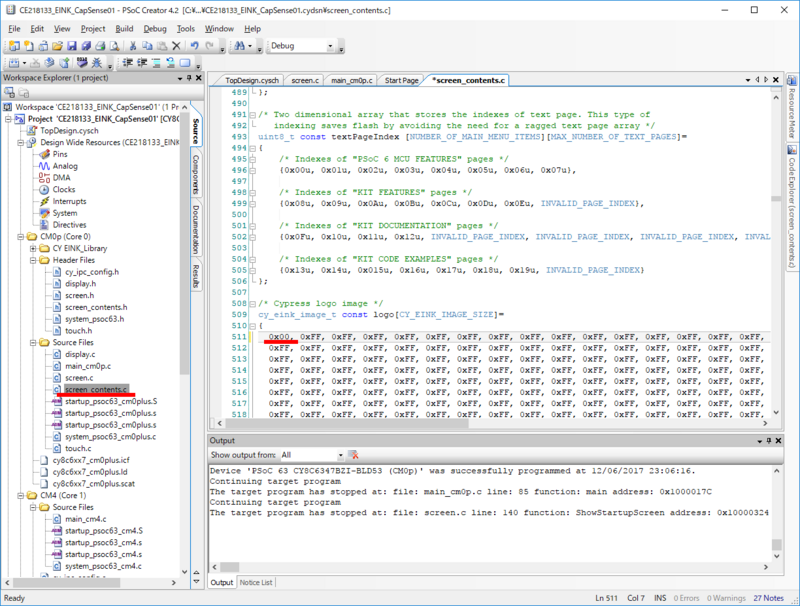Pin the Workspace Explorer panel
This screenshot has width=800, height=606.
click(x=189, y=78)
